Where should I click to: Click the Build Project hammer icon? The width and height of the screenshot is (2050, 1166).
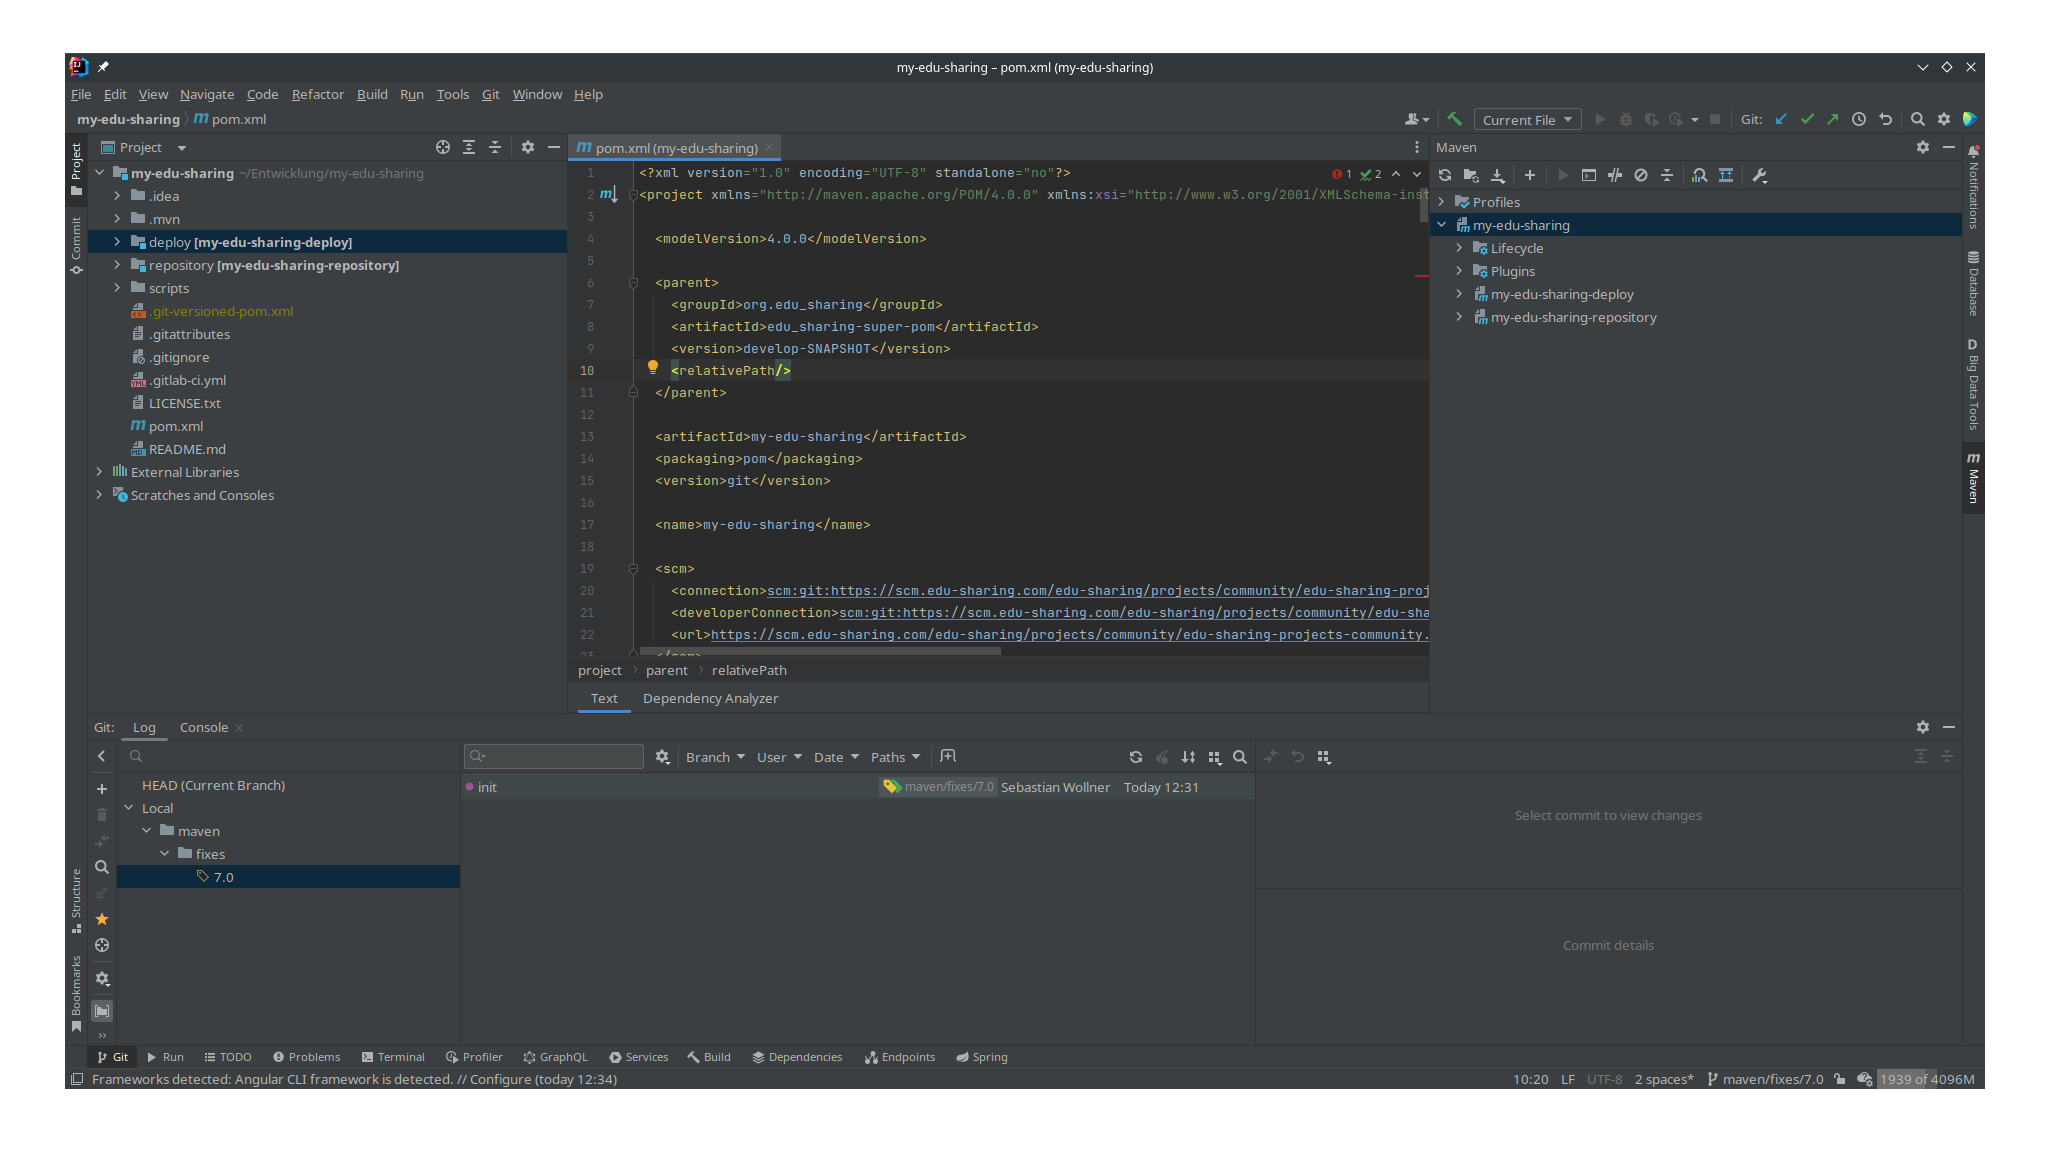coord(1455,119)
